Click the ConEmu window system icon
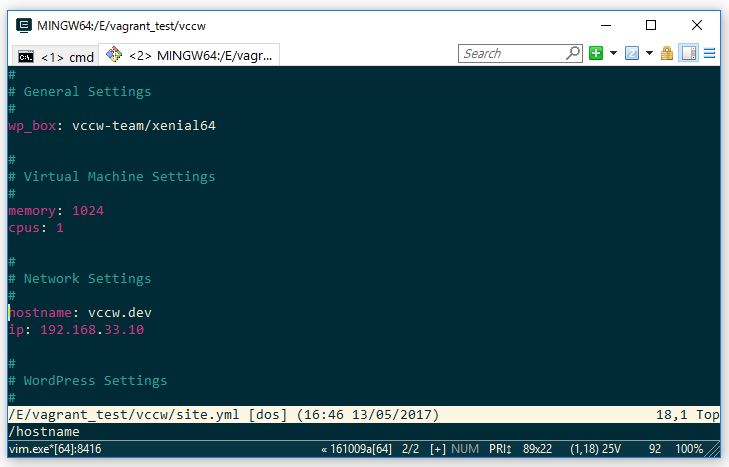The image size is (729, 467). click(24, 25)
